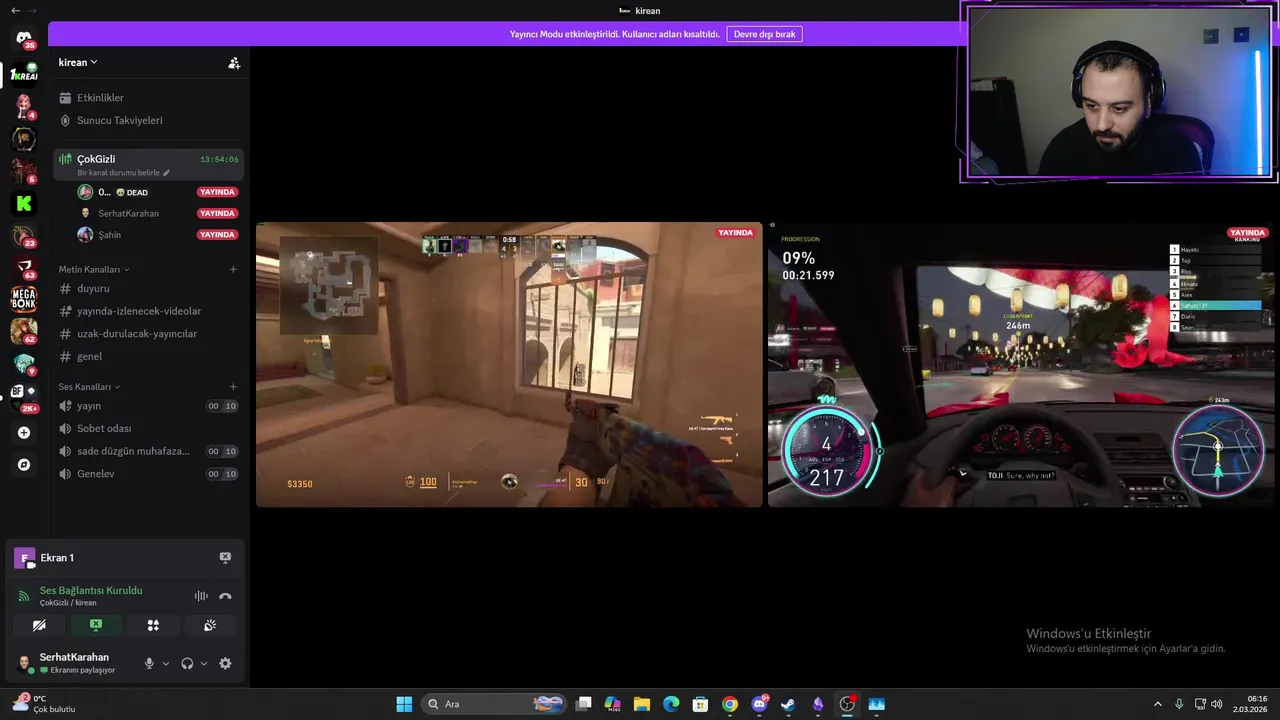The height and width of the screenshot is (720, 1280).
Task: Click the Add a Server plus icon
Action: click(x=24, y=433)
